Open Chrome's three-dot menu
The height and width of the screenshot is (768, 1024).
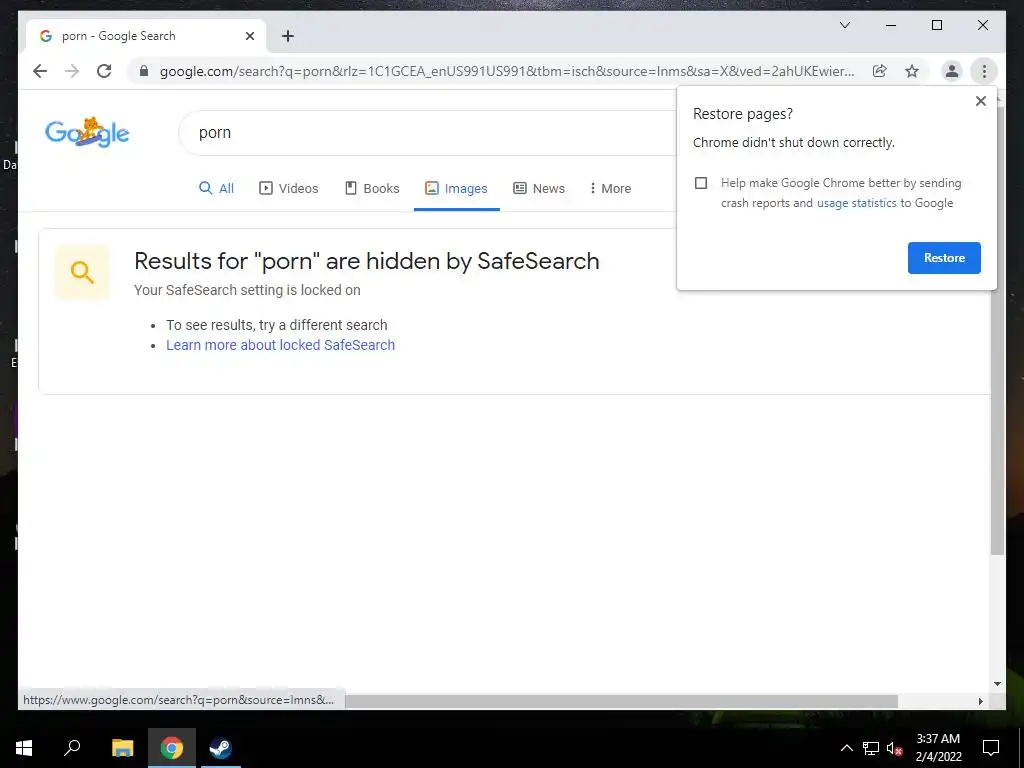(x=984, y=71)
